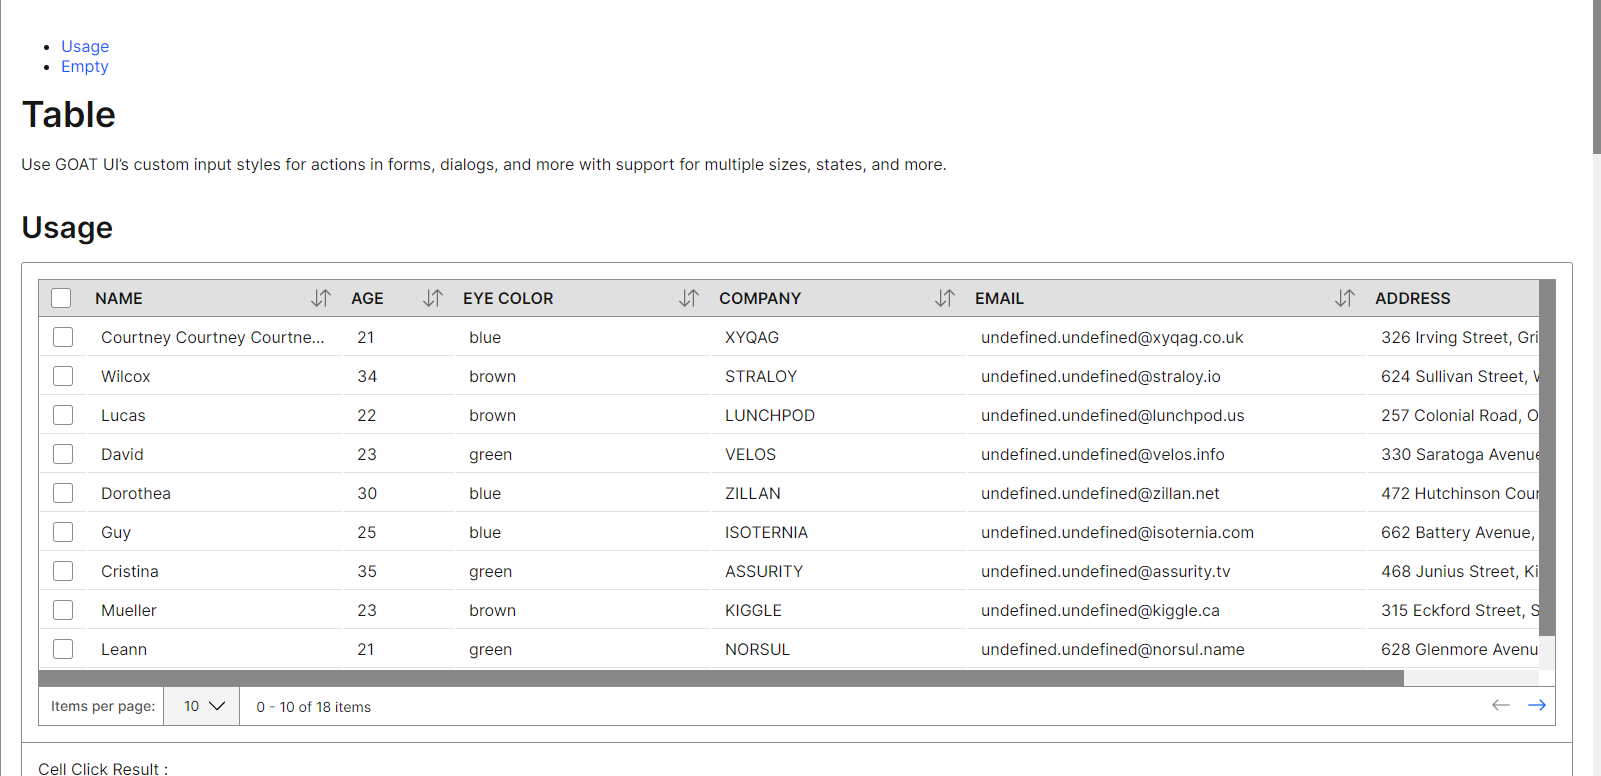Click the 'KIGGLE' company cell
This screenshot has width=1601, height=776.
(x=838, y=610)
